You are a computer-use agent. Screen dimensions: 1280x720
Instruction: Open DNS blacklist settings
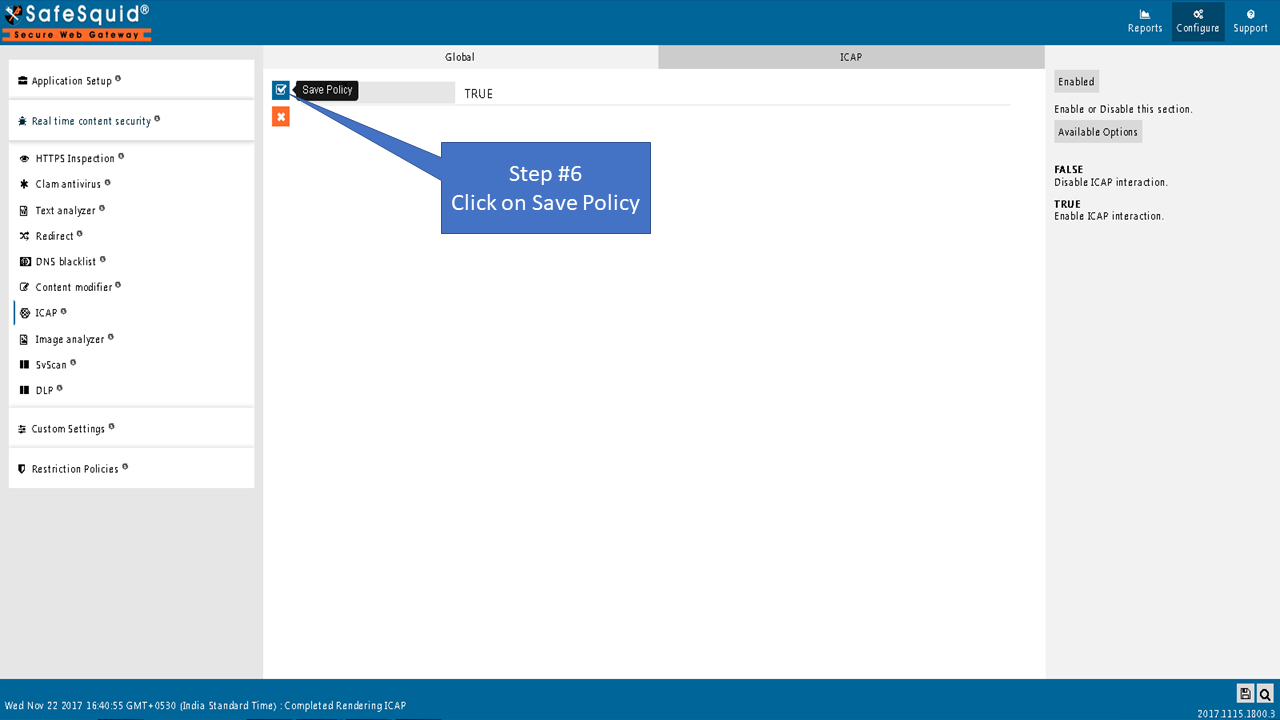coord(66,262)
